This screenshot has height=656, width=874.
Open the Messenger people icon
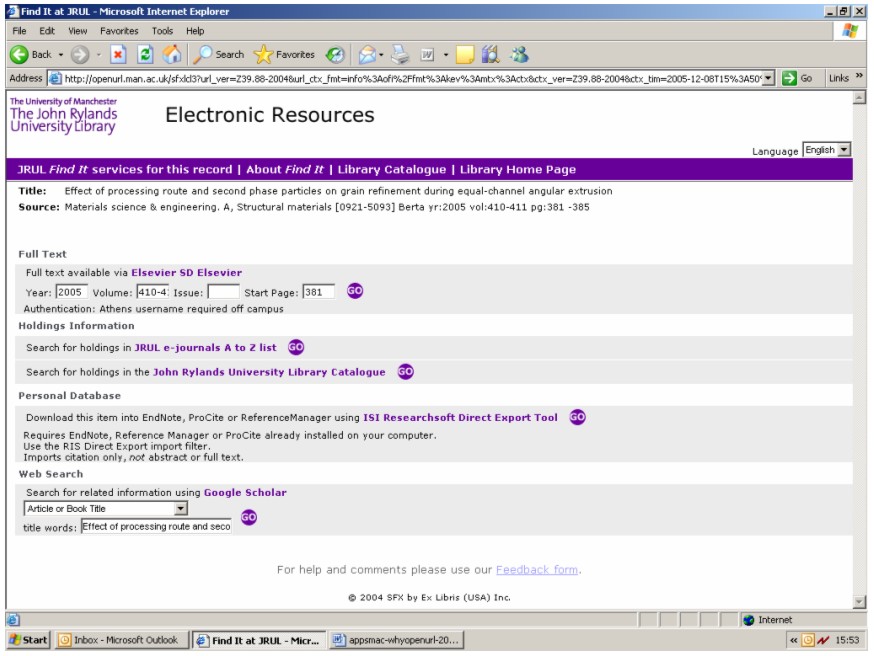(519, 55)
